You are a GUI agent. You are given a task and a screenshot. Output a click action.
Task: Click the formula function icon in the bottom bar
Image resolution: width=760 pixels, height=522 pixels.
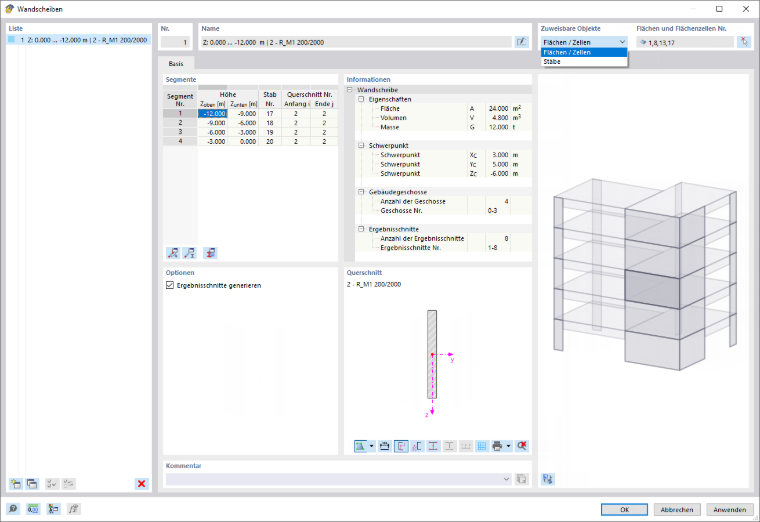74,509
